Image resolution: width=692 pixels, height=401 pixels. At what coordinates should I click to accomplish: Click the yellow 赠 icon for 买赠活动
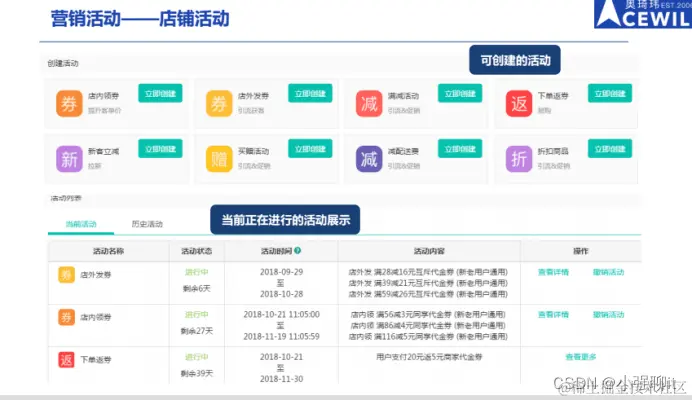pyautogui.click(x=219, y=159)
